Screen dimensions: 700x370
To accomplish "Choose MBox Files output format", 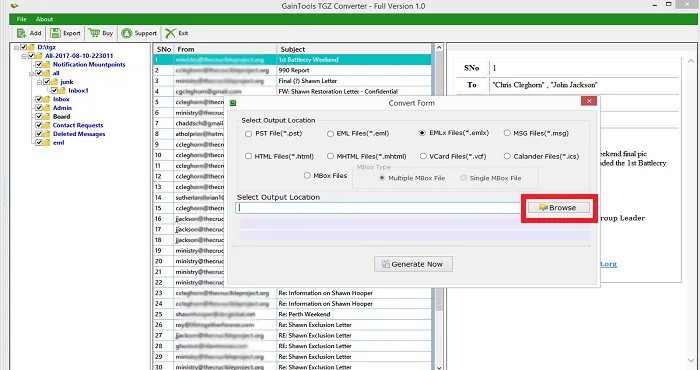I will tap(307, 176).
